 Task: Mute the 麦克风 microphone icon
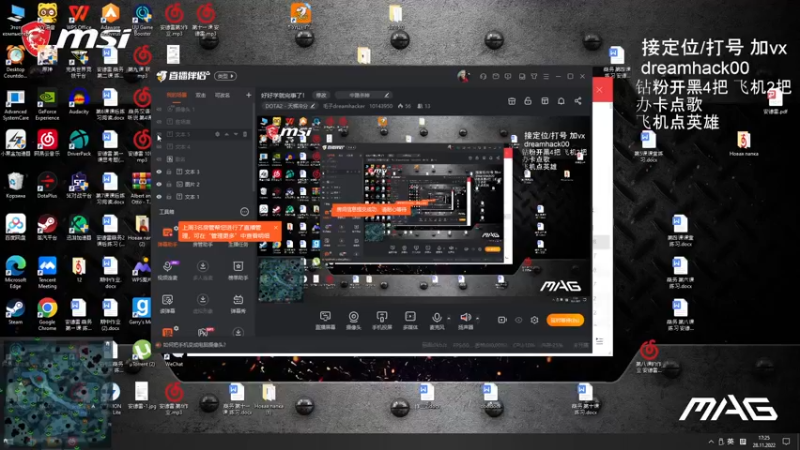click(436, 318)
